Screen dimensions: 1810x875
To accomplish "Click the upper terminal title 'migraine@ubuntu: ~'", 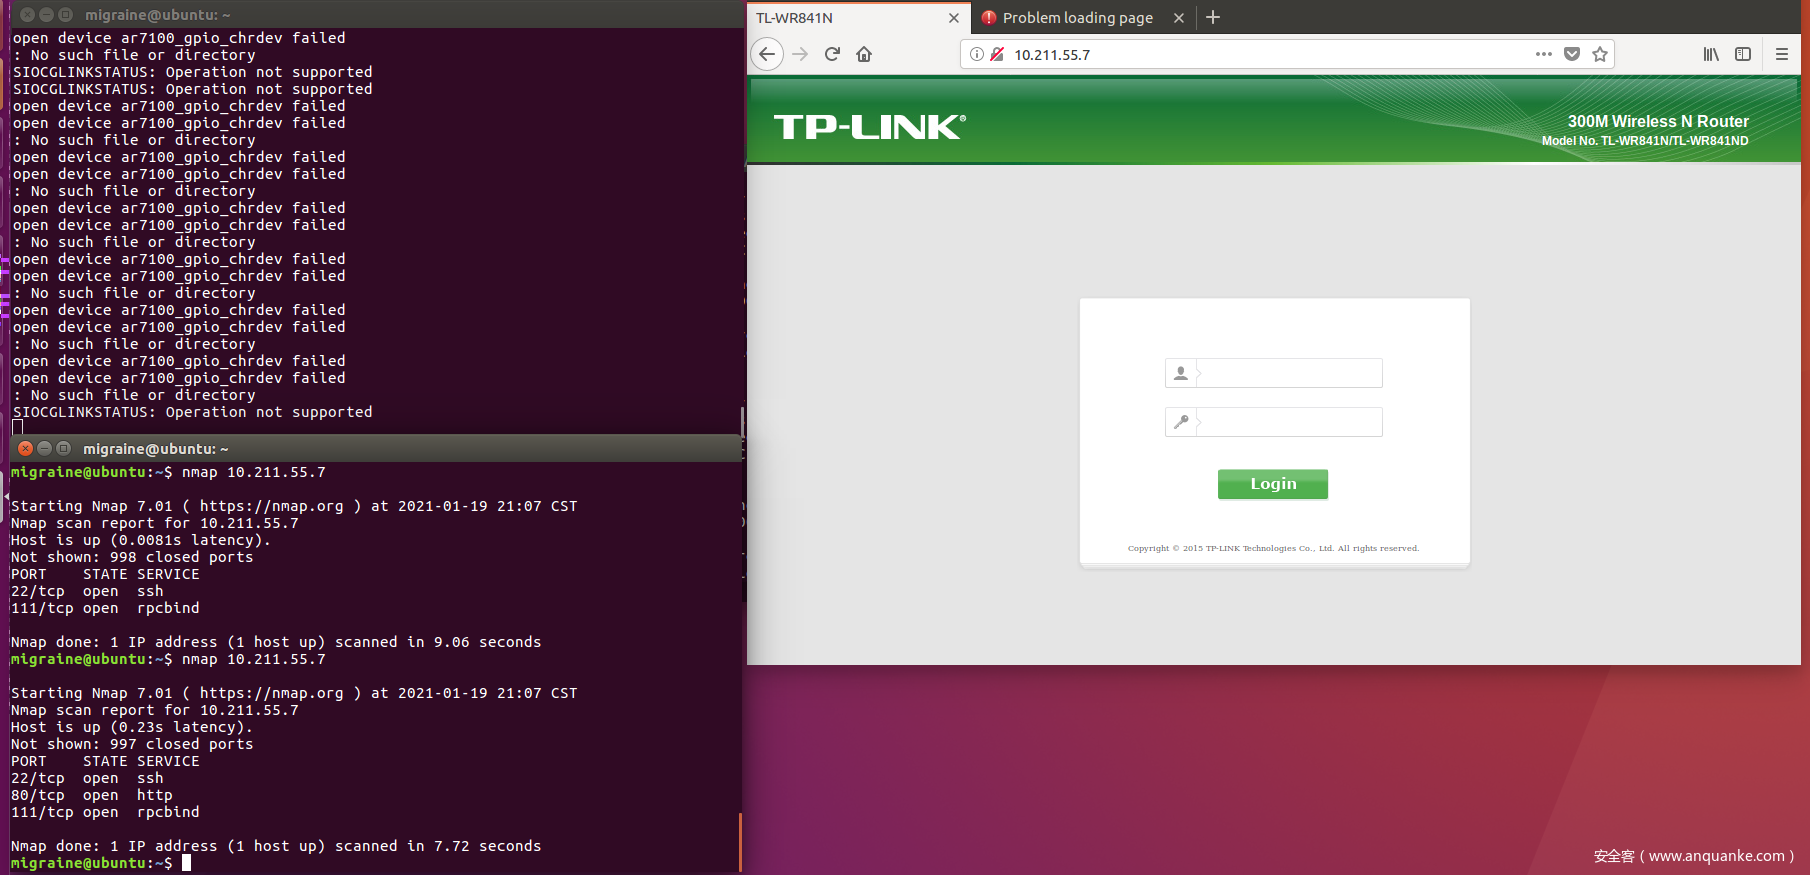I will [158, 15].
